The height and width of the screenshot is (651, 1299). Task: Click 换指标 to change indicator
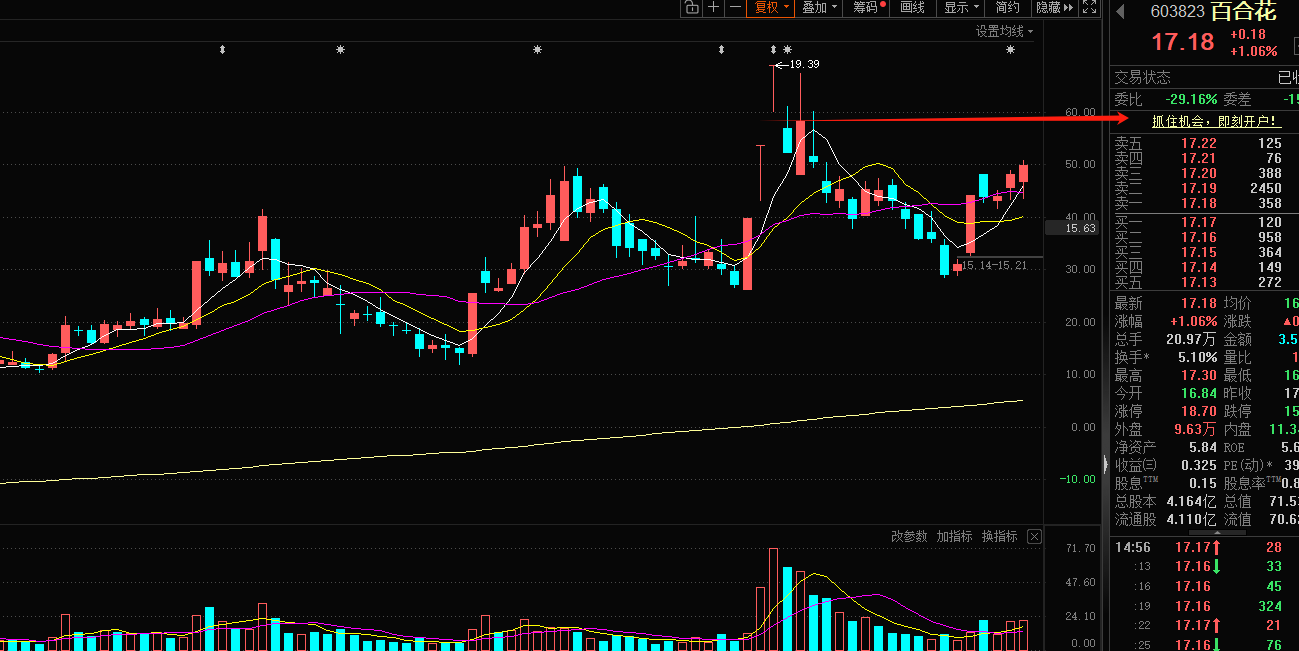coord(999,537)
